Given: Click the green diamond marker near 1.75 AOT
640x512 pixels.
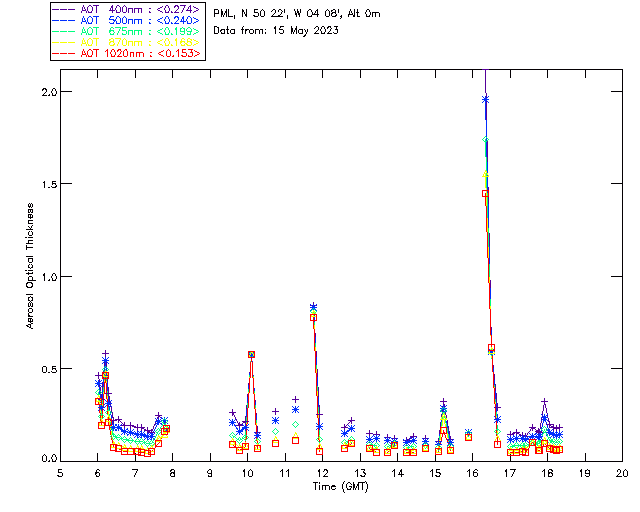Looking at the screenshot, I should [x=485, y=140].
